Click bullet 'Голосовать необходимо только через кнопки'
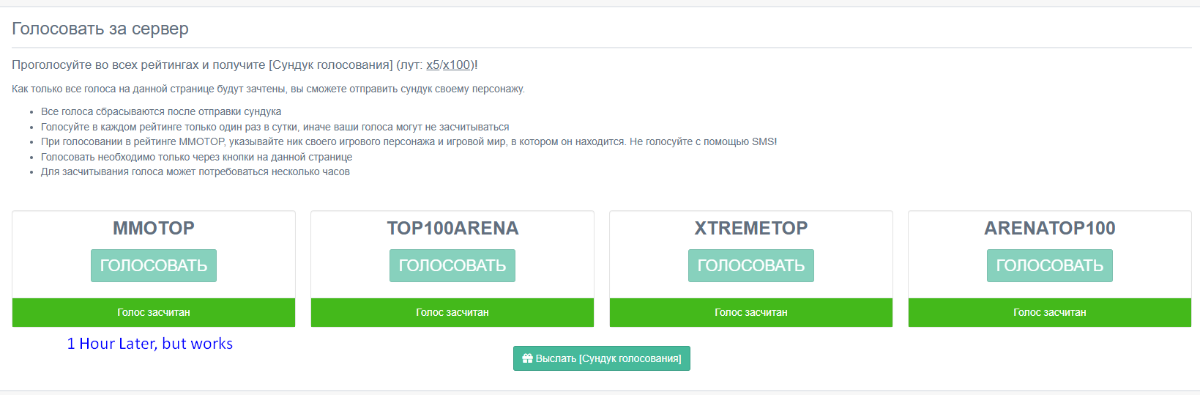The image size is (1200, 395). pos(197,157)
